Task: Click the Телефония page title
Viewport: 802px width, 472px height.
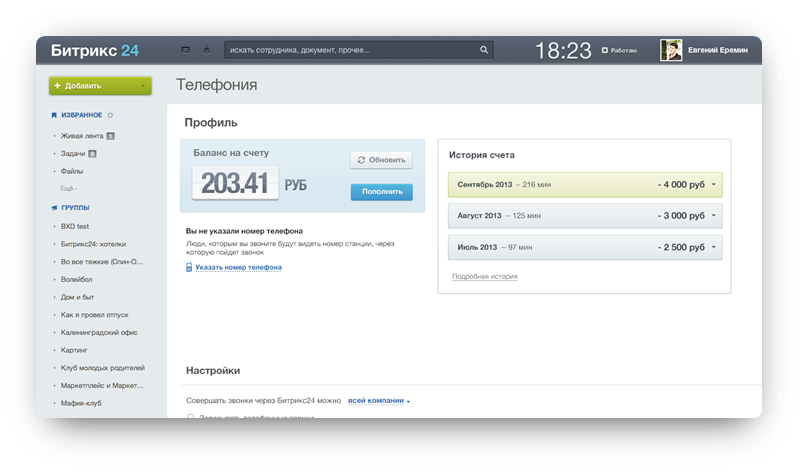Action: pos(216,85)
